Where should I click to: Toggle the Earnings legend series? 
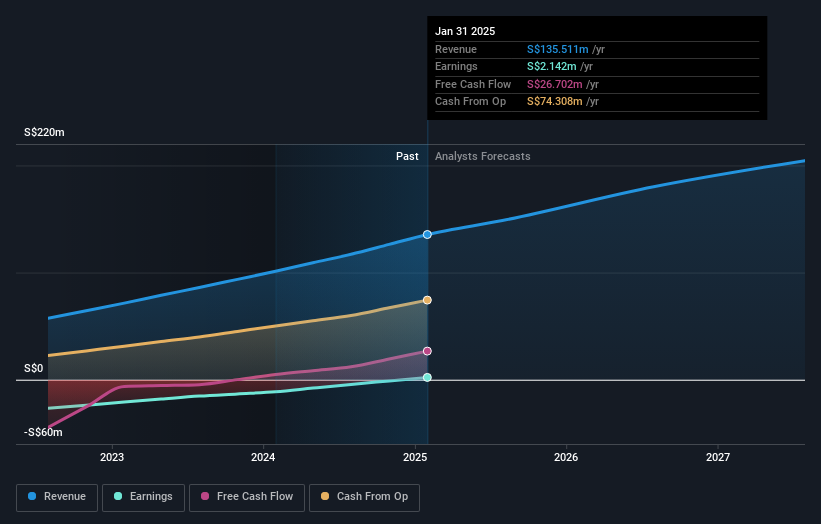click(143, 497)
